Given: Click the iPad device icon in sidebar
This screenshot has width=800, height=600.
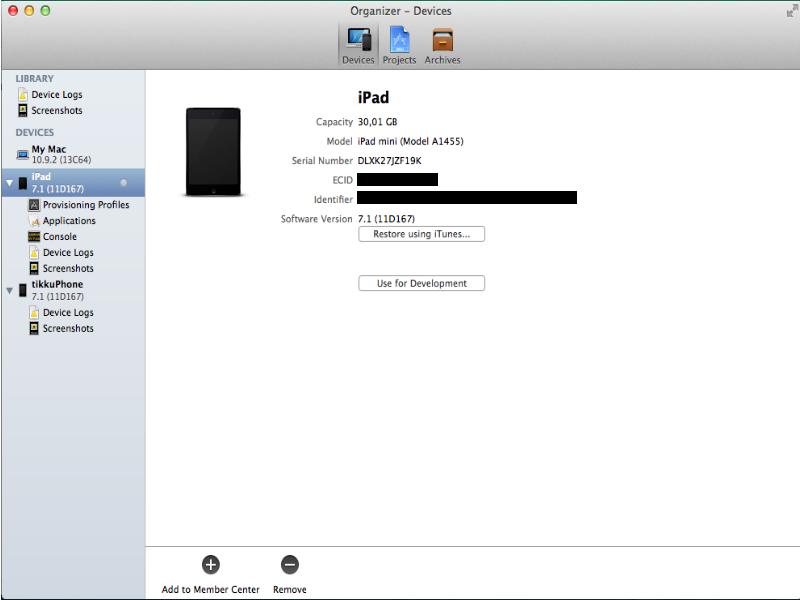Looking at the screenshot, I should [23, 183].
